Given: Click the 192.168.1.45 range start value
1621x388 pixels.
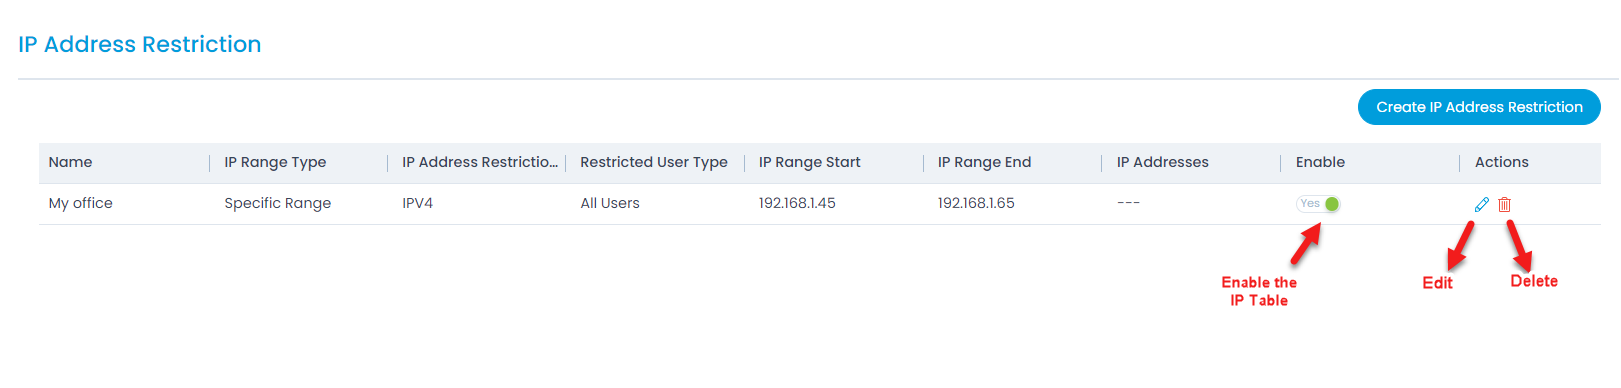Looking at the screenshot, I should 797,203.
